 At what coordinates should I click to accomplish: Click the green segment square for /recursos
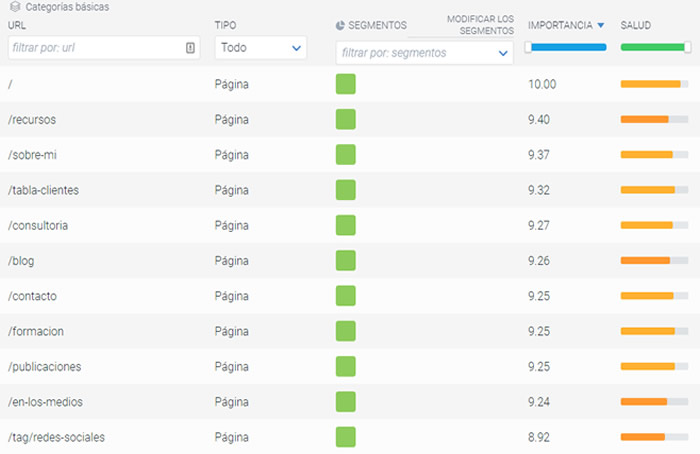[x=346, y=119]
